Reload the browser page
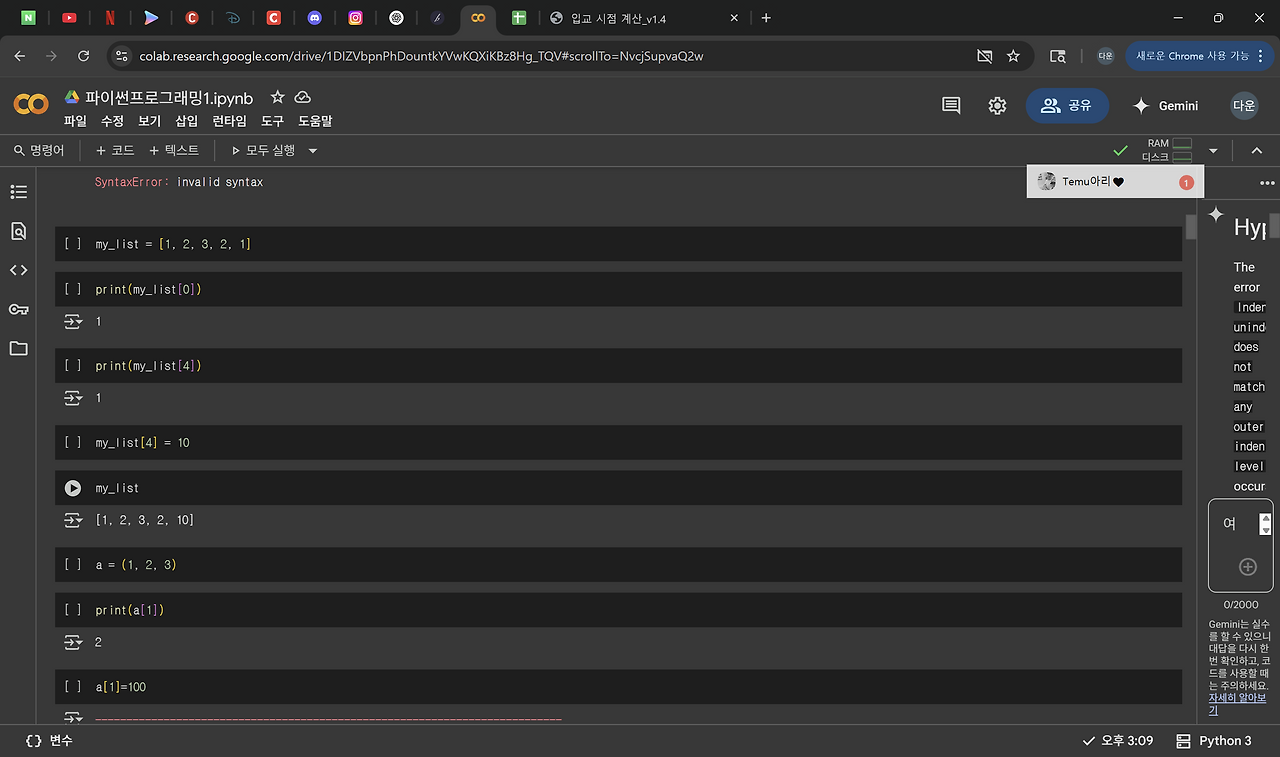This screenshot has width=1280, height=757. [84, 56]
